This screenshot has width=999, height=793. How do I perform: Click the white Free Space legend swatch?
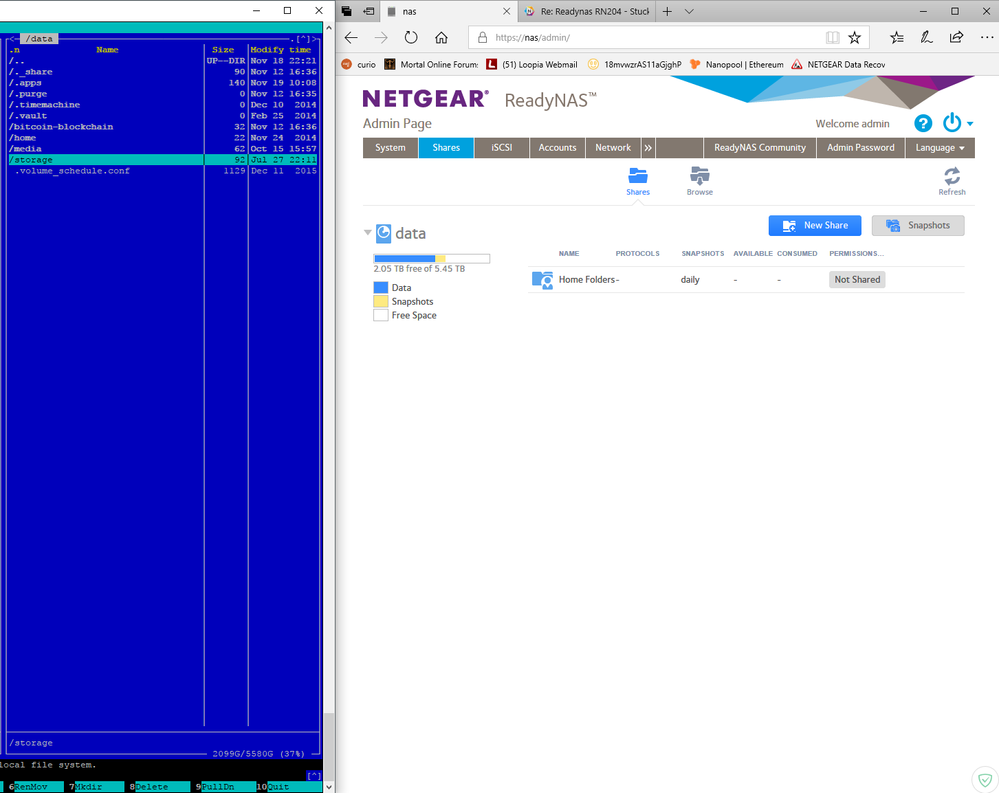point(381,315)
